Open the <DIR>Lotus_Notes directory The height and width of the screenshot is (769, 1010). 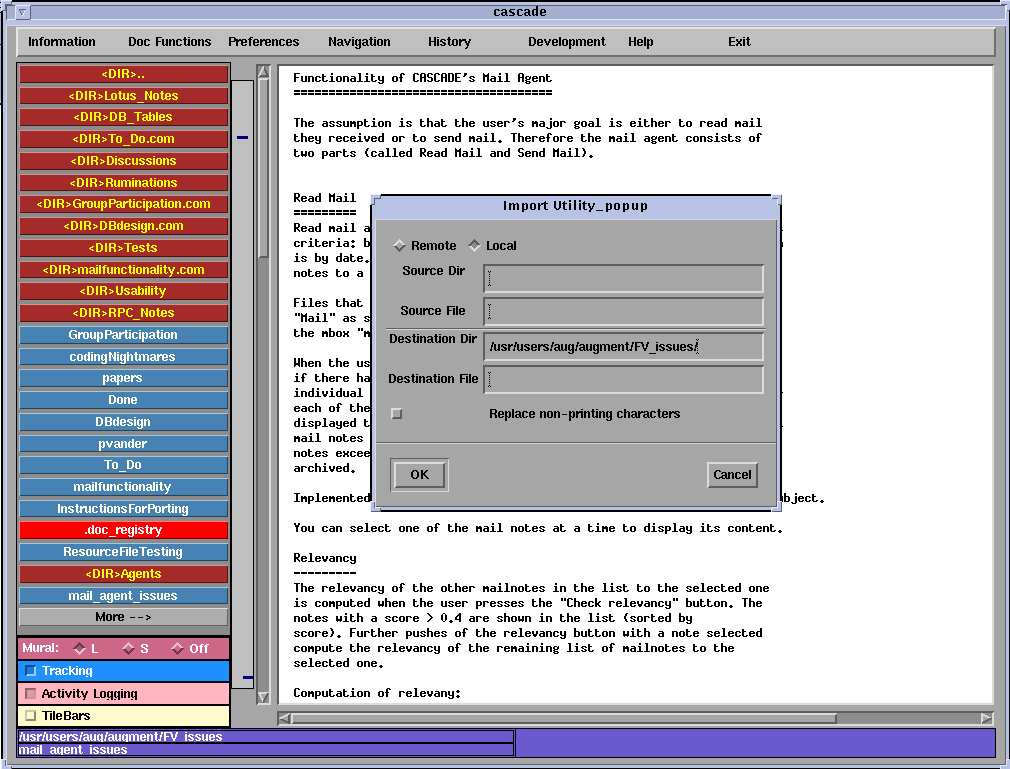123,96
